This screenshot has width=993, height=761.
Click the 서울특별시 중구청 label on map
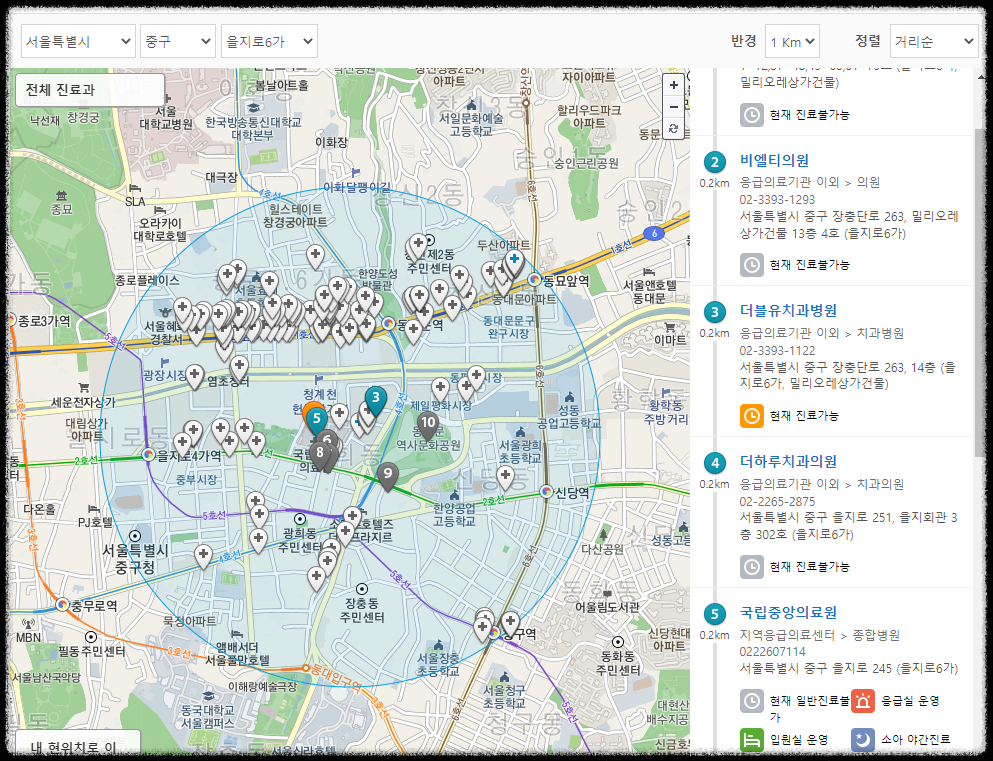point(135,558)
